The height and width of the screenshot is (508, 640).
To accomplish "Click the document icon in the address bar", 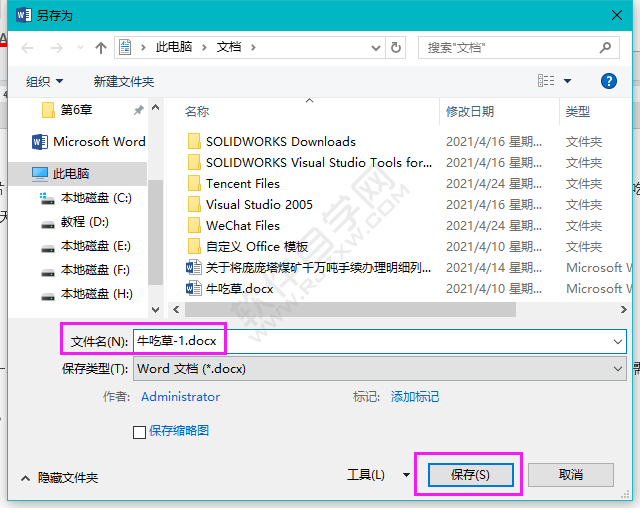I will pyautogui.click(x=125, y=47).
